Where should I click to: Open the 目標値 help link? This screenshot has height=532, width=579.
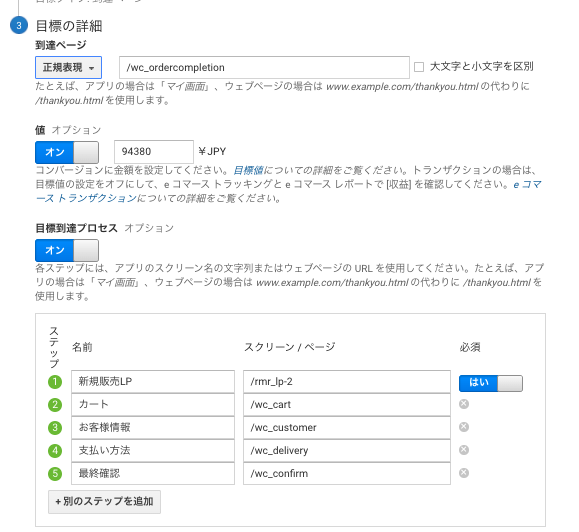(248, 170)
